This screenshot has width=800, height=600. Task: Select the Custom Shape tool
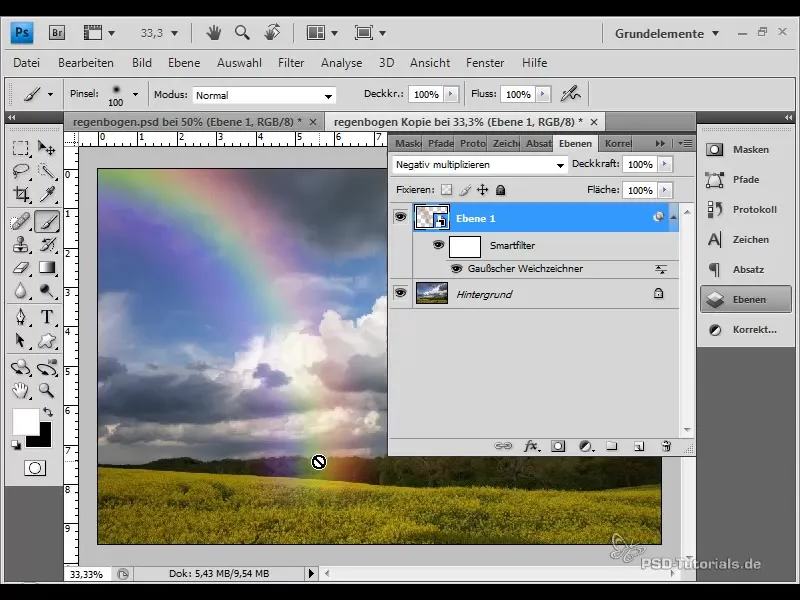[46, 340]
